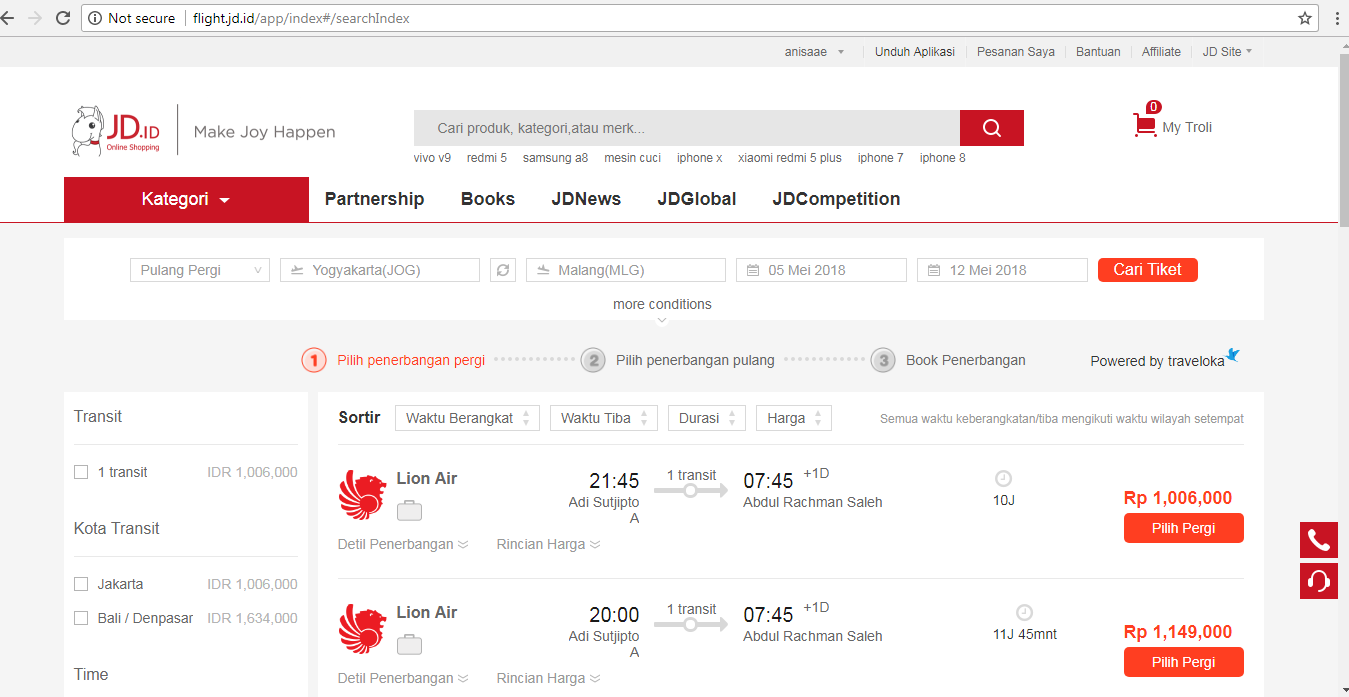Expand Detil Penerbangan for 21:45 flight
This screenshot has width=1349, height=697.
click(x=403, y=544)
